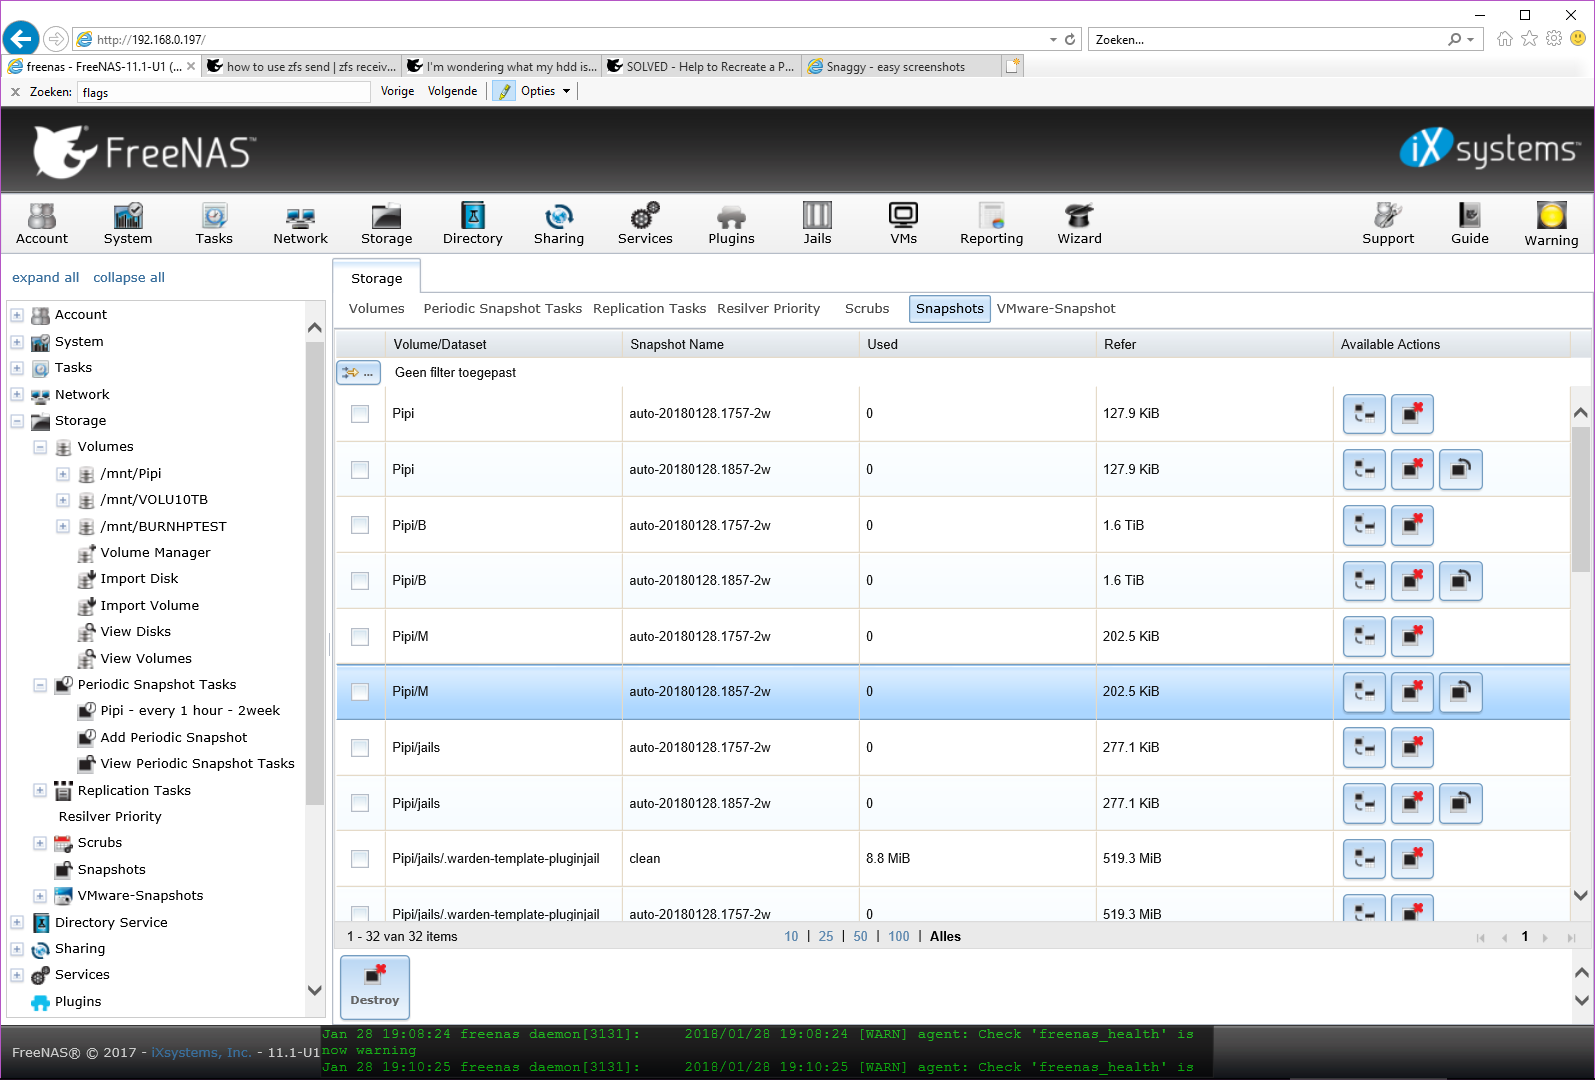This screenshot has width=1595, height=1080.
Task: Tick checkbox for Pipi/M auto-20180128.1857-2w
Action: 360,692
